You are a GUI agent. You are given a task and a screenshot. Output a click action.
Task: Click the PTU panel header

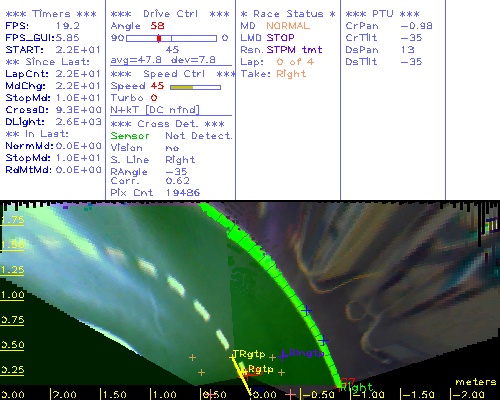(x=382, y=14)
